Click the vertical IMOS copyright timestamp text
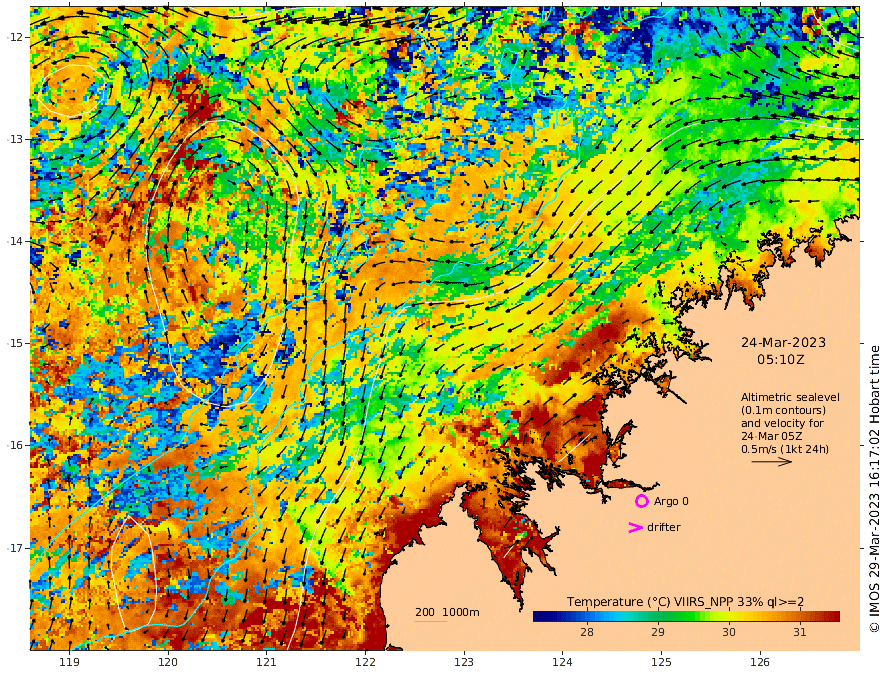 [x=873, y=488]
